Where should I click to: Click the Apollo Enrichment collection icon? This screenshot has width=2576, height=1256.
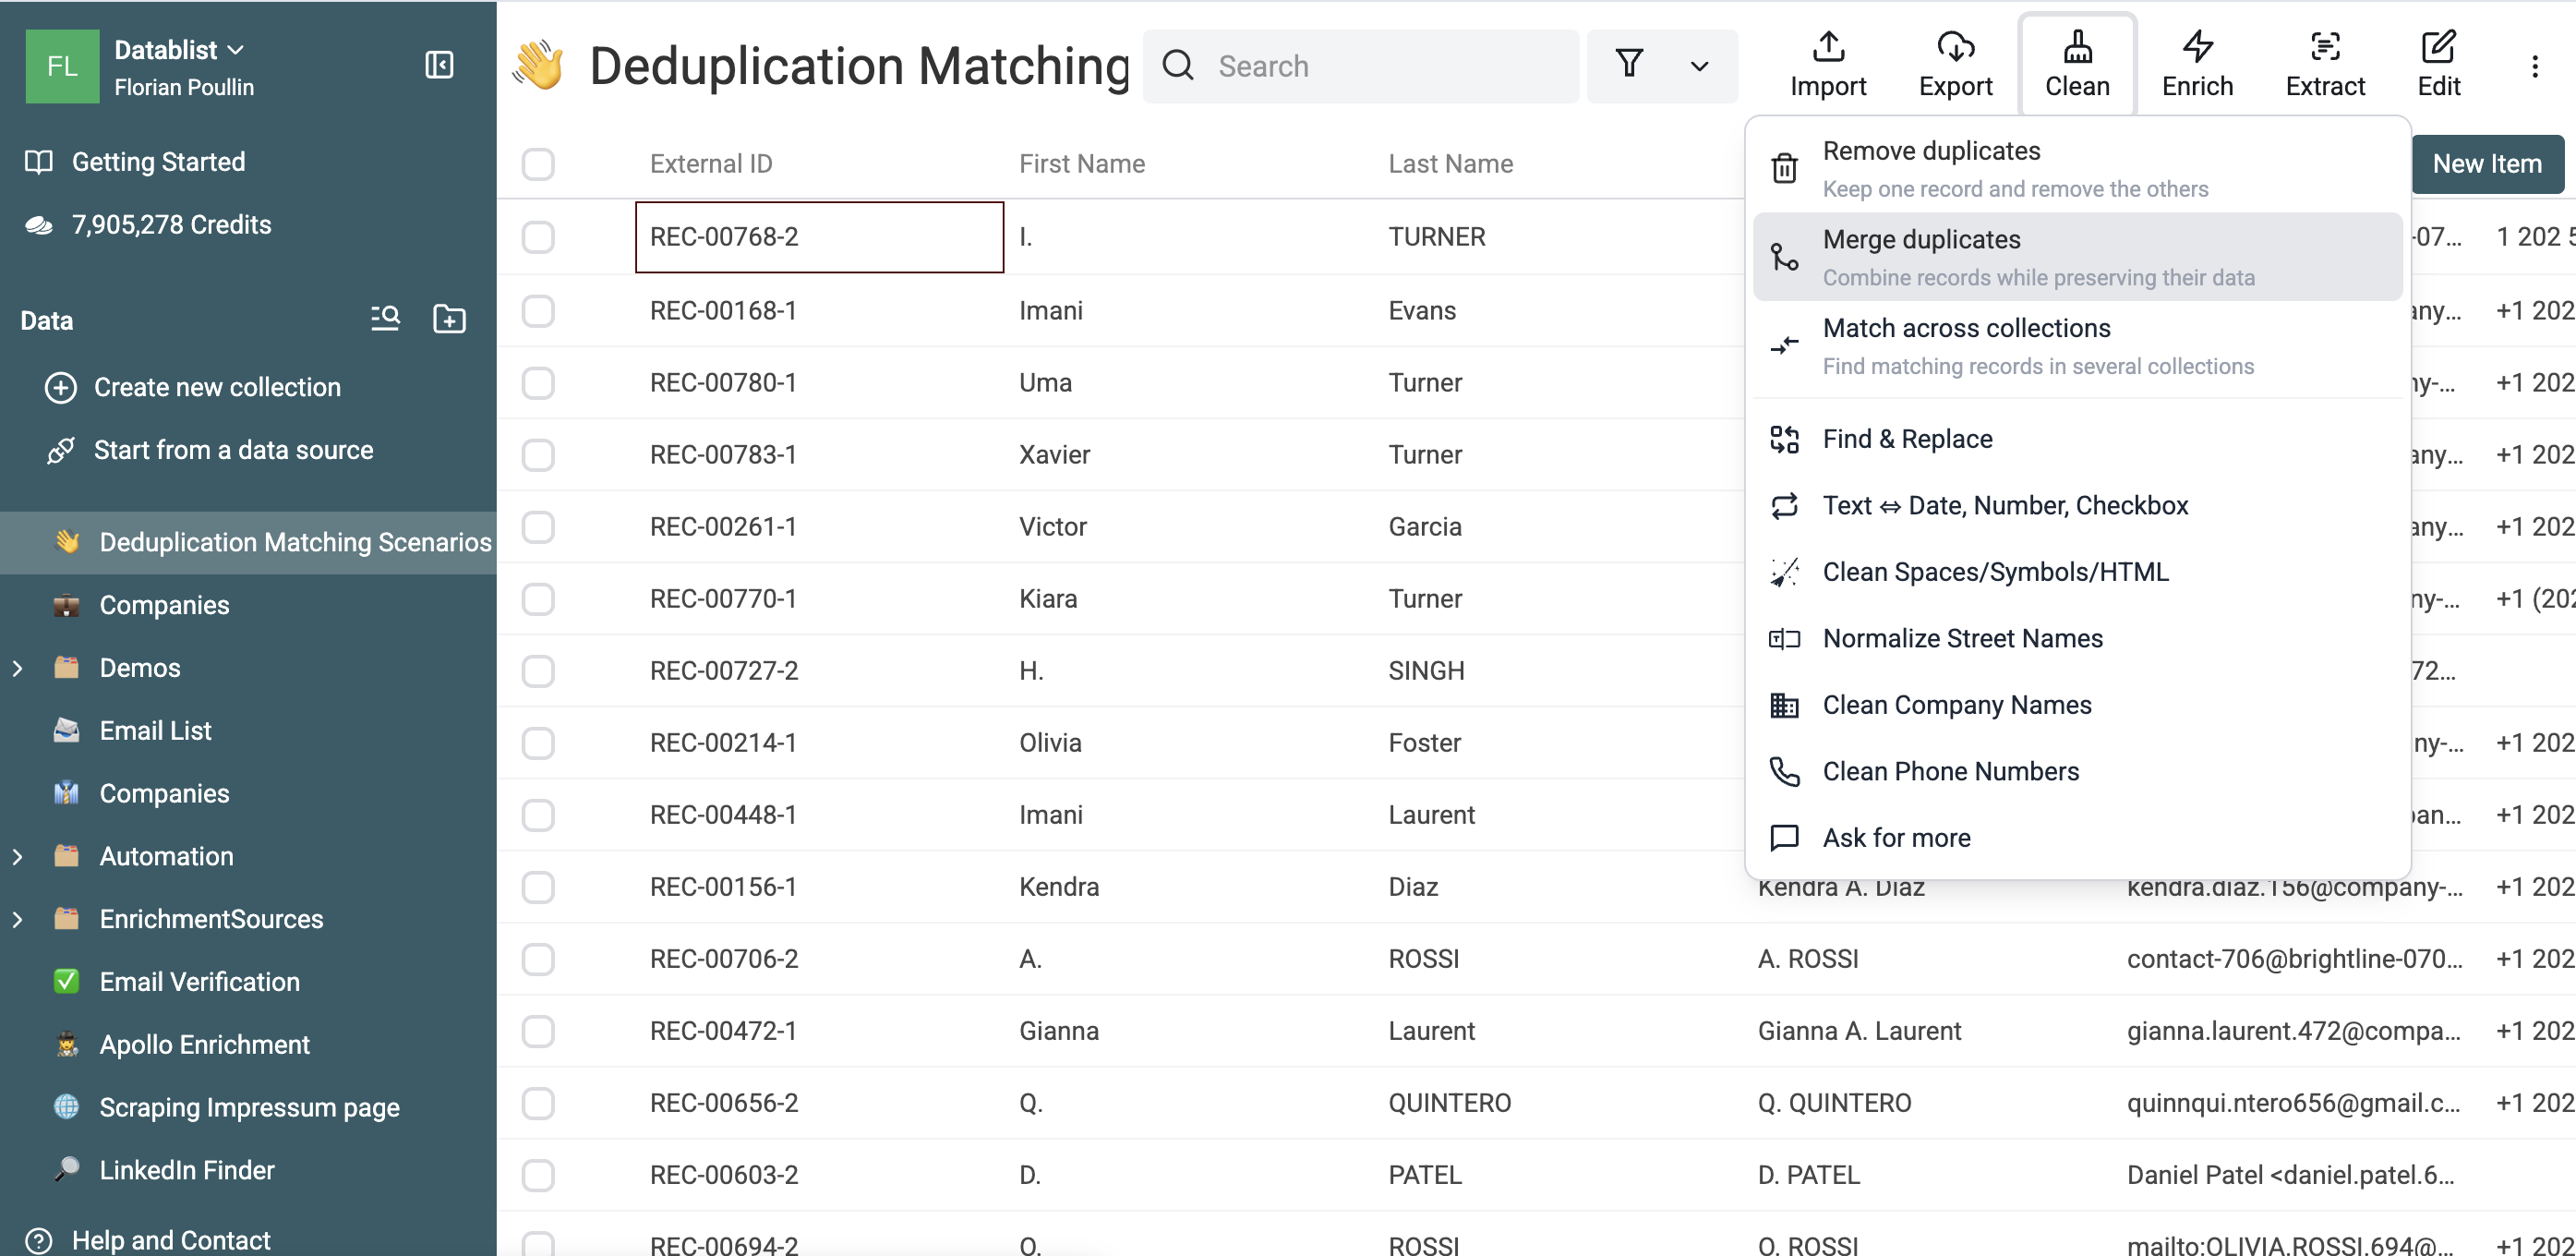pyautogui.click(x=66, y=1044)
